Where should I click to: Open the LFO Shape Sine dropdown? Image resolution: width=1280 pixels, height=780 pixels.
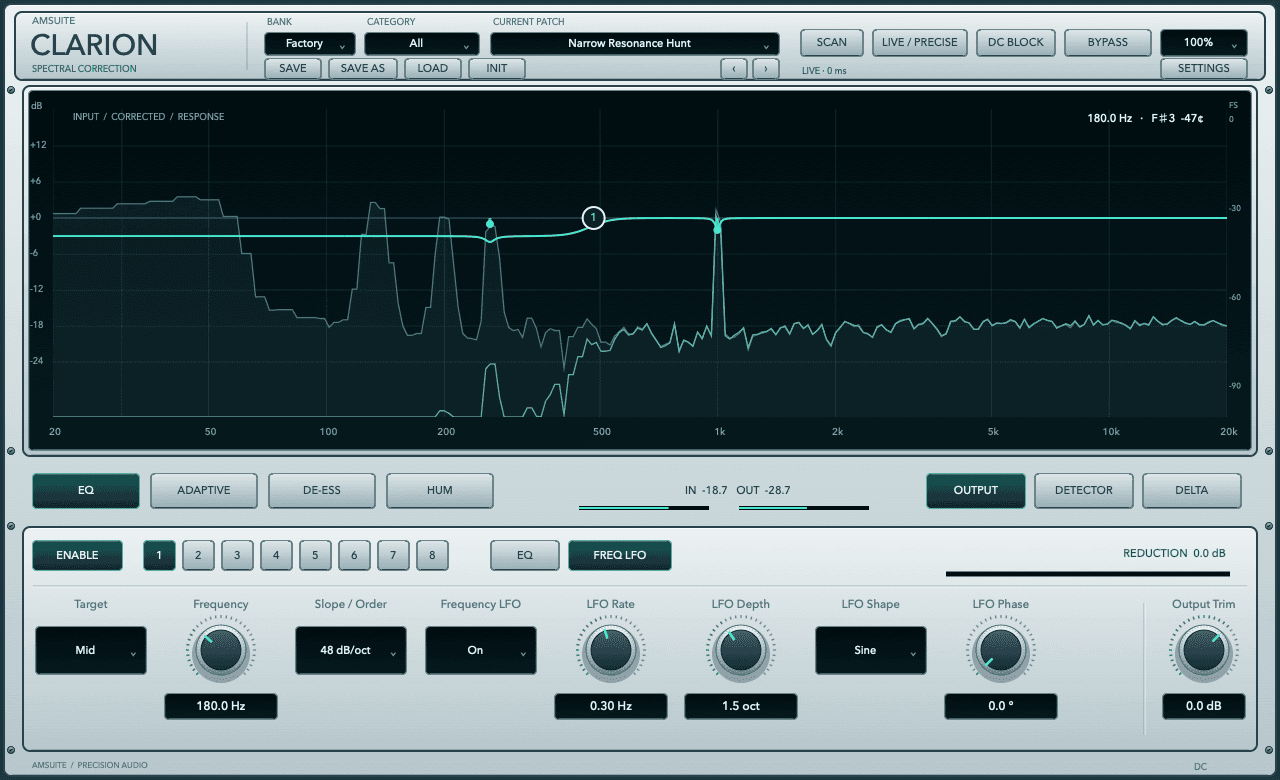coord(871,650)
